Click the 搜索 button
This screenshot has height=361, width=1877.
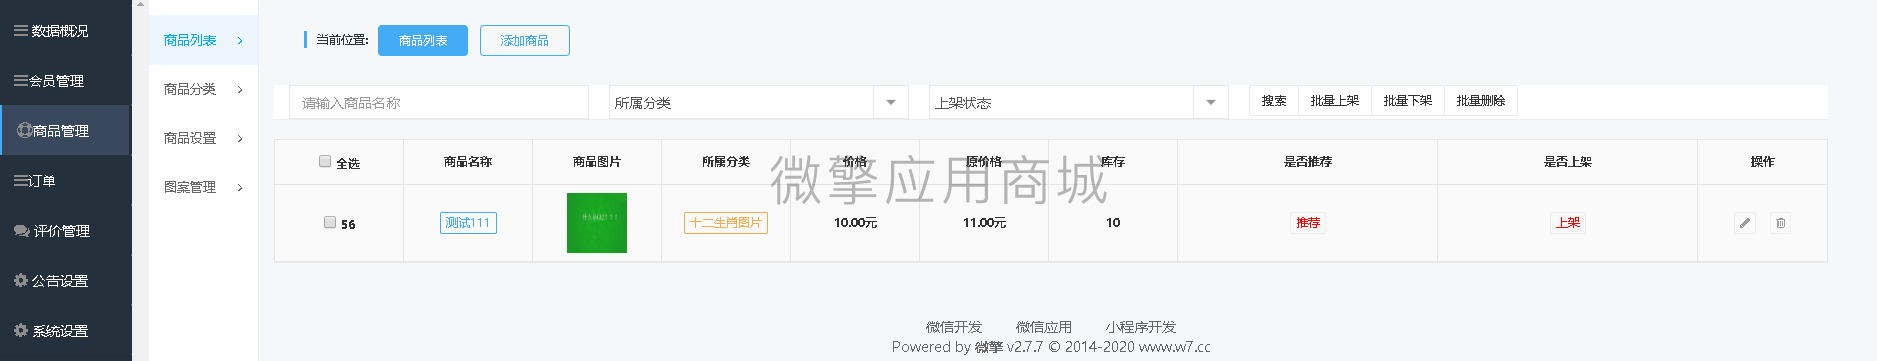pos(1274,101)
